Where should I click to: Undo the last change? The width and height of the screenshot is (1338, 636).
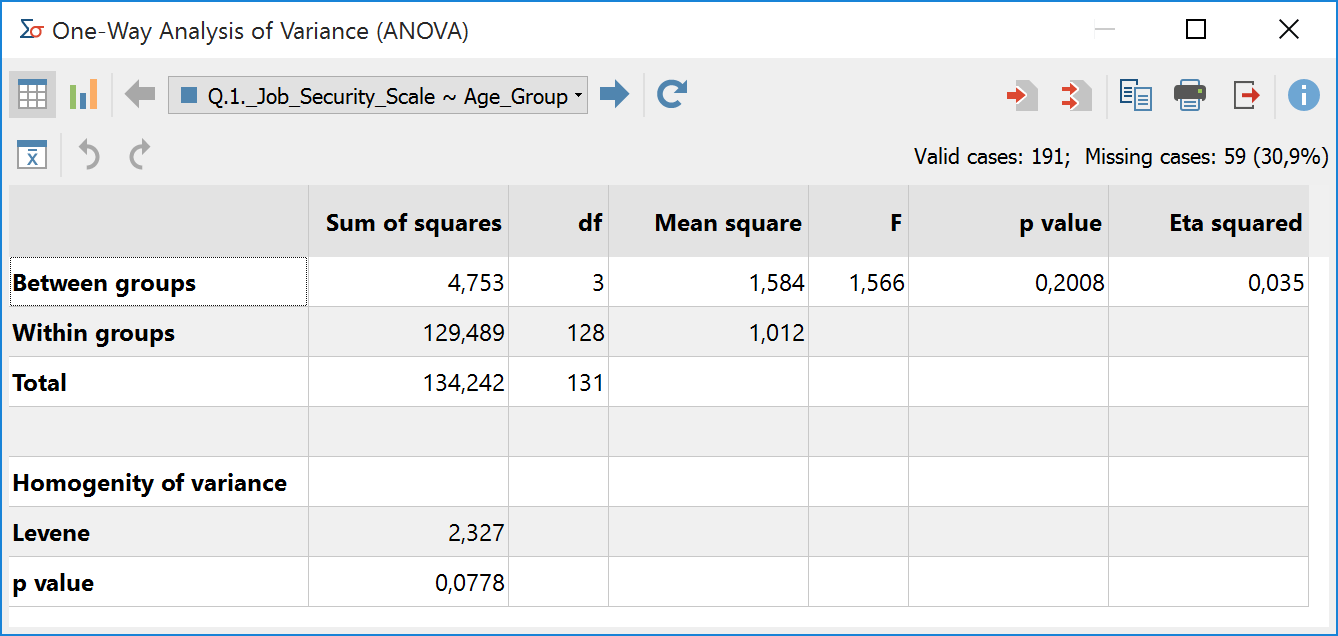point(90,154)
